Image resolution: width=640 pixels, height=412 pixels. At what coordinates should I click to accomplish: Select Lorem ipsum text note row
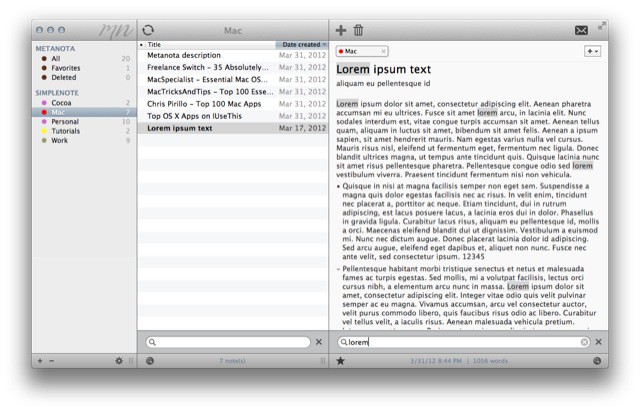point(233,128)
